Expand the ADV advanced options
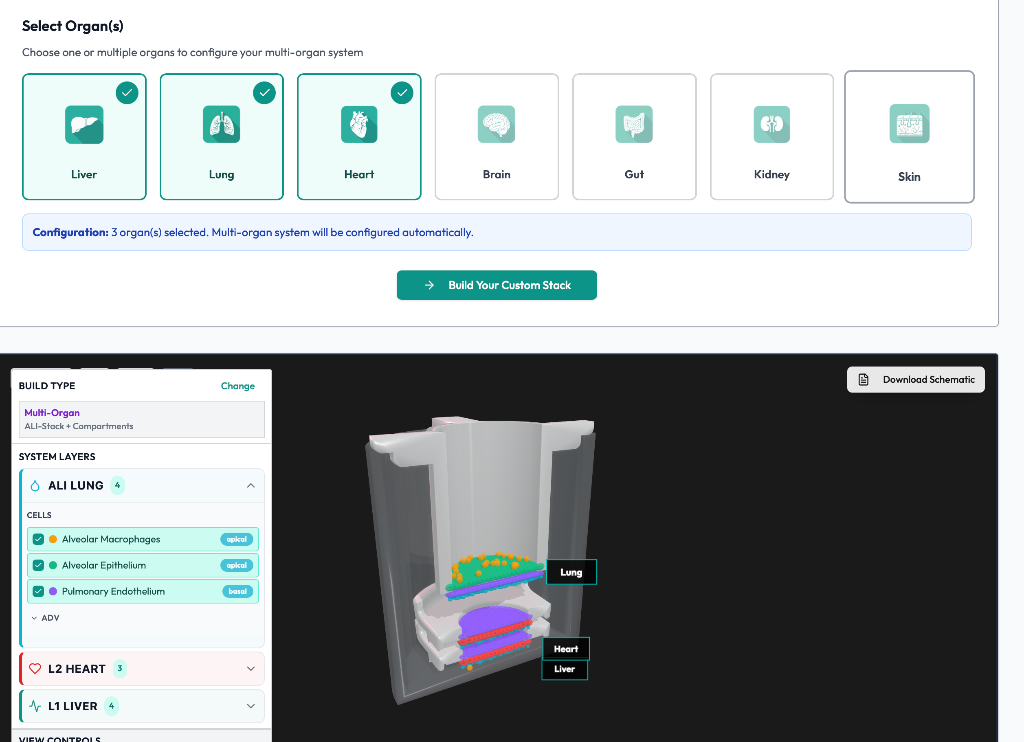Image resolution: width=1024 pixels, height=742 pixels. click(45, 618)
